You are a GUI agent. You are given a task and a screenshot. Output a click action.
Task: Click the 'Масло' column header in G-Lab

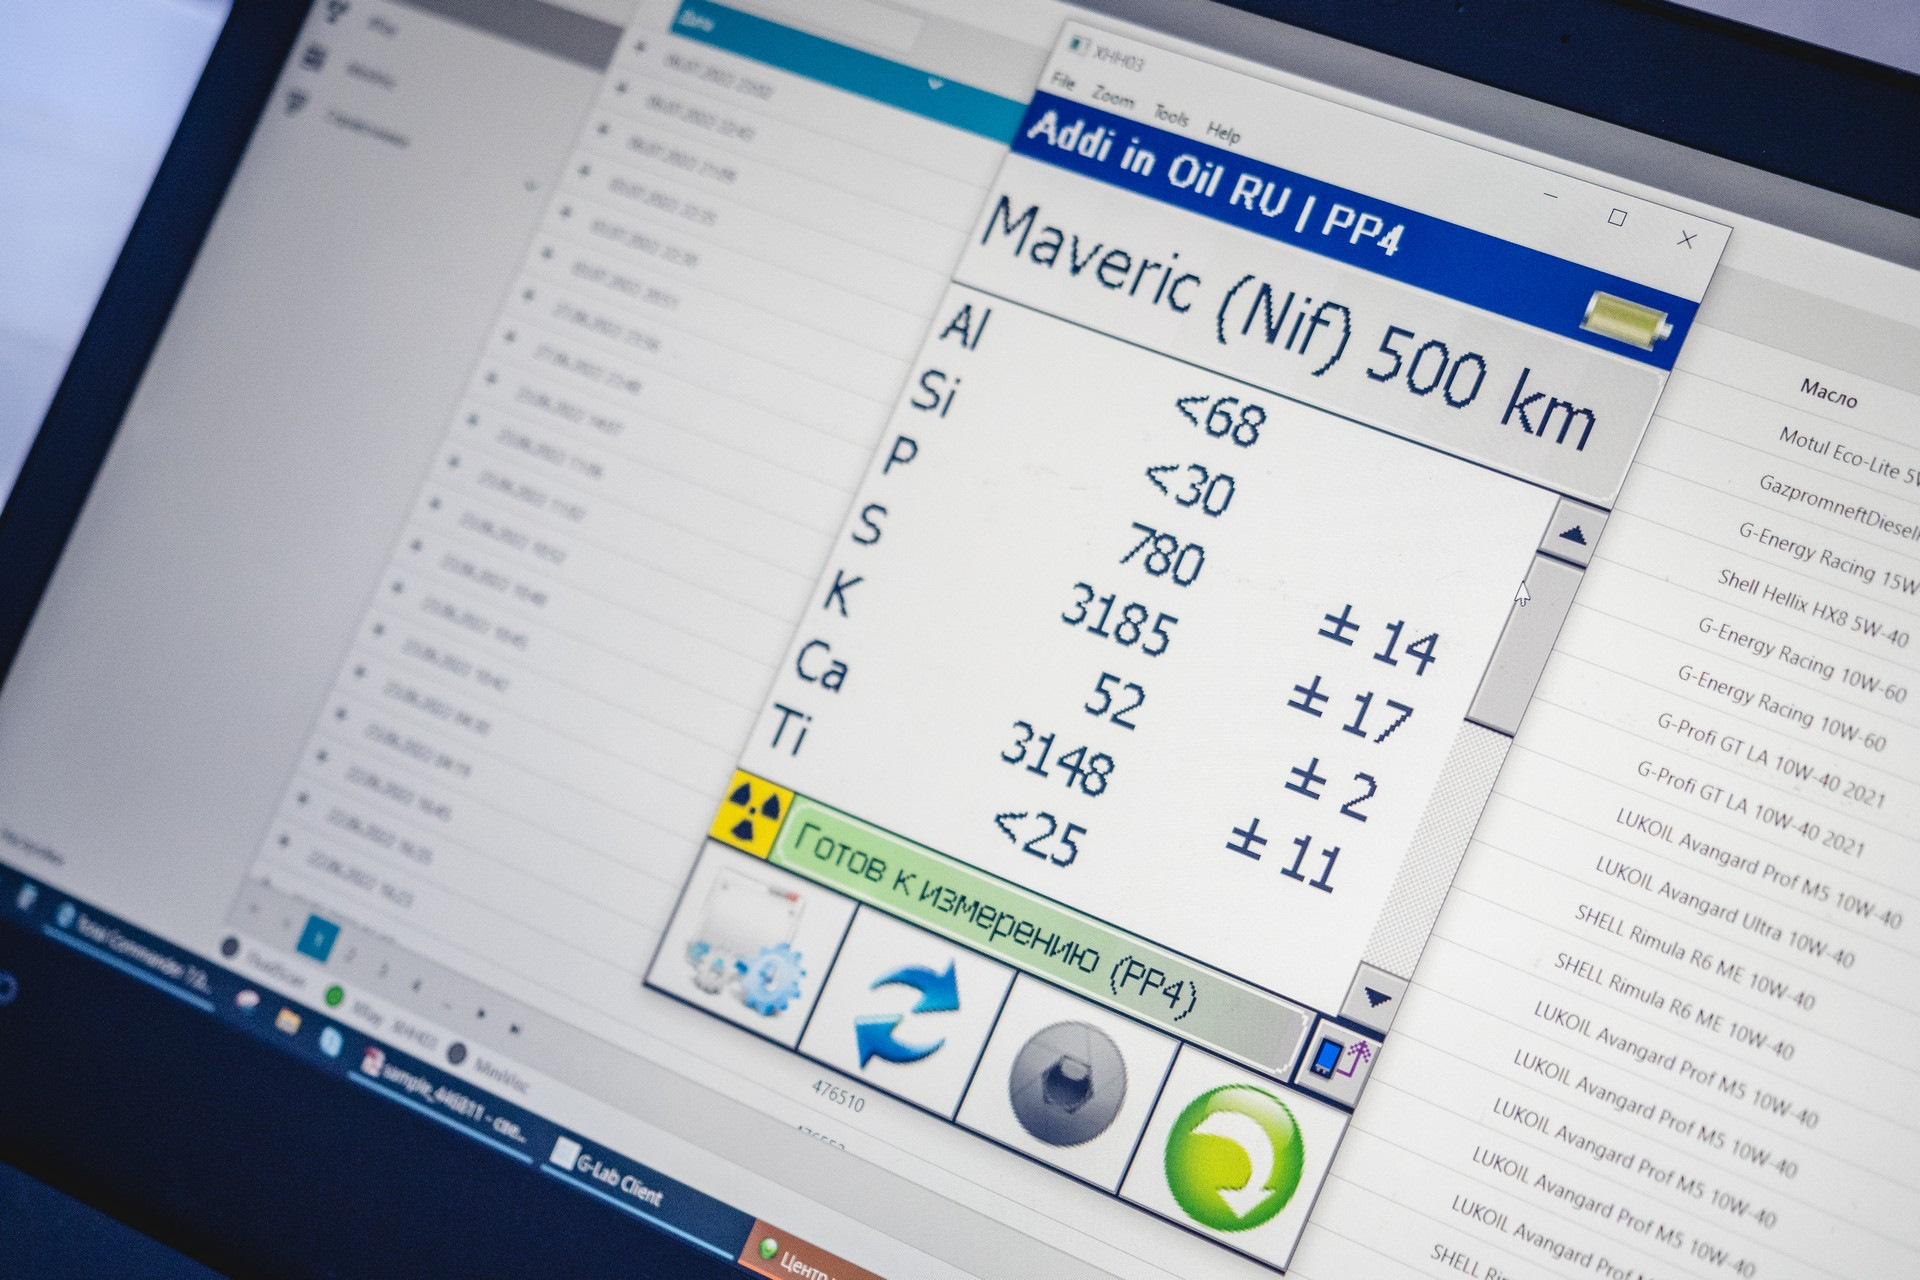pos(1829,393)
